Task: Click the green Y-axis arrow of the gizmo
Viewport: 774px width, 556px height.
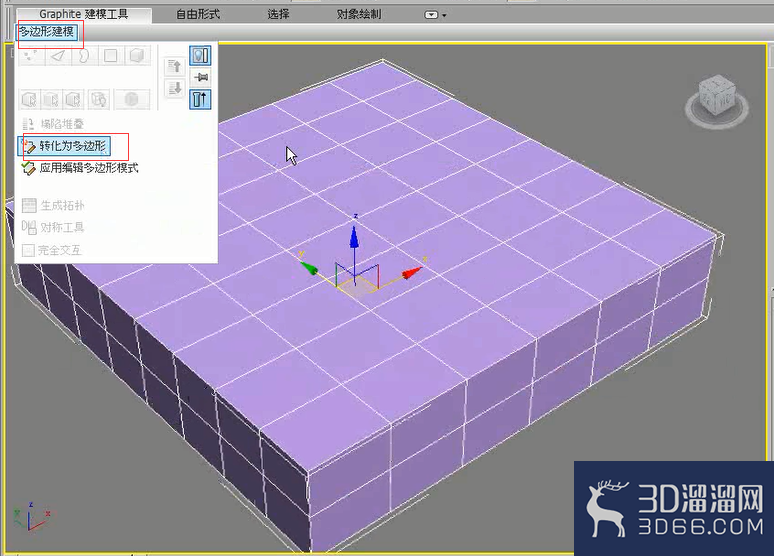Action: [310, 268]
